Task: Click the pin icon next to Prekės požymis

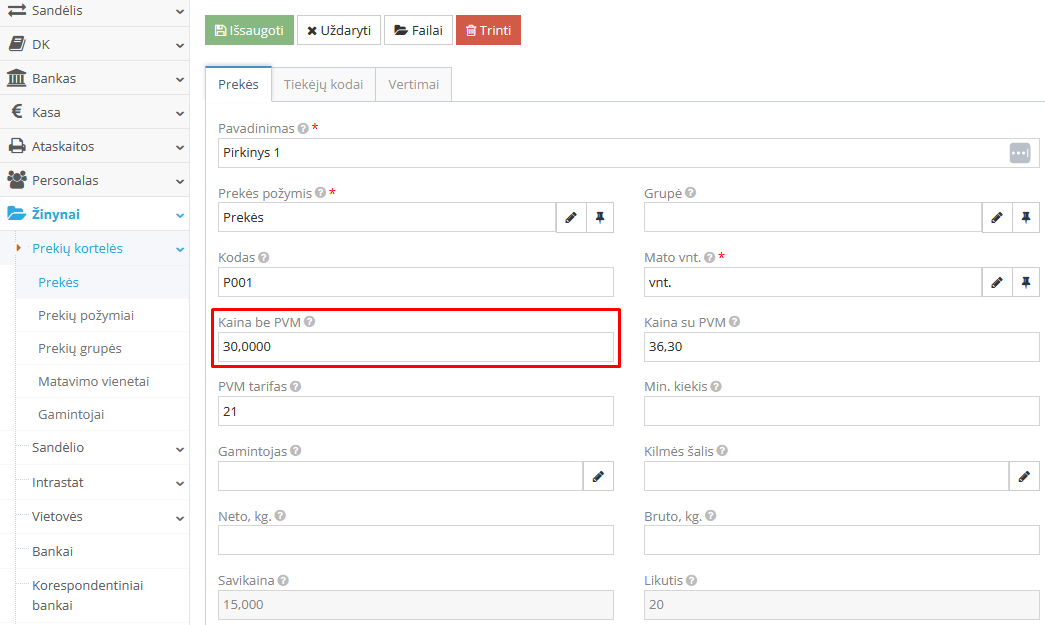Action: [x=600, y=217]
